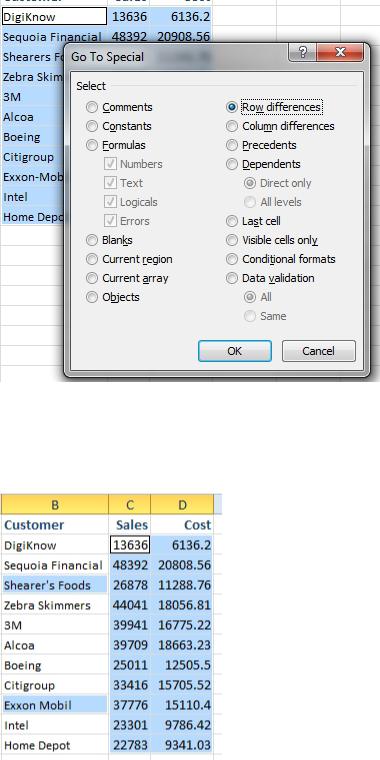This screenshot has width=380, height=760.
Task: Click the Same option under Data validation
Action: tap(265, 316)
